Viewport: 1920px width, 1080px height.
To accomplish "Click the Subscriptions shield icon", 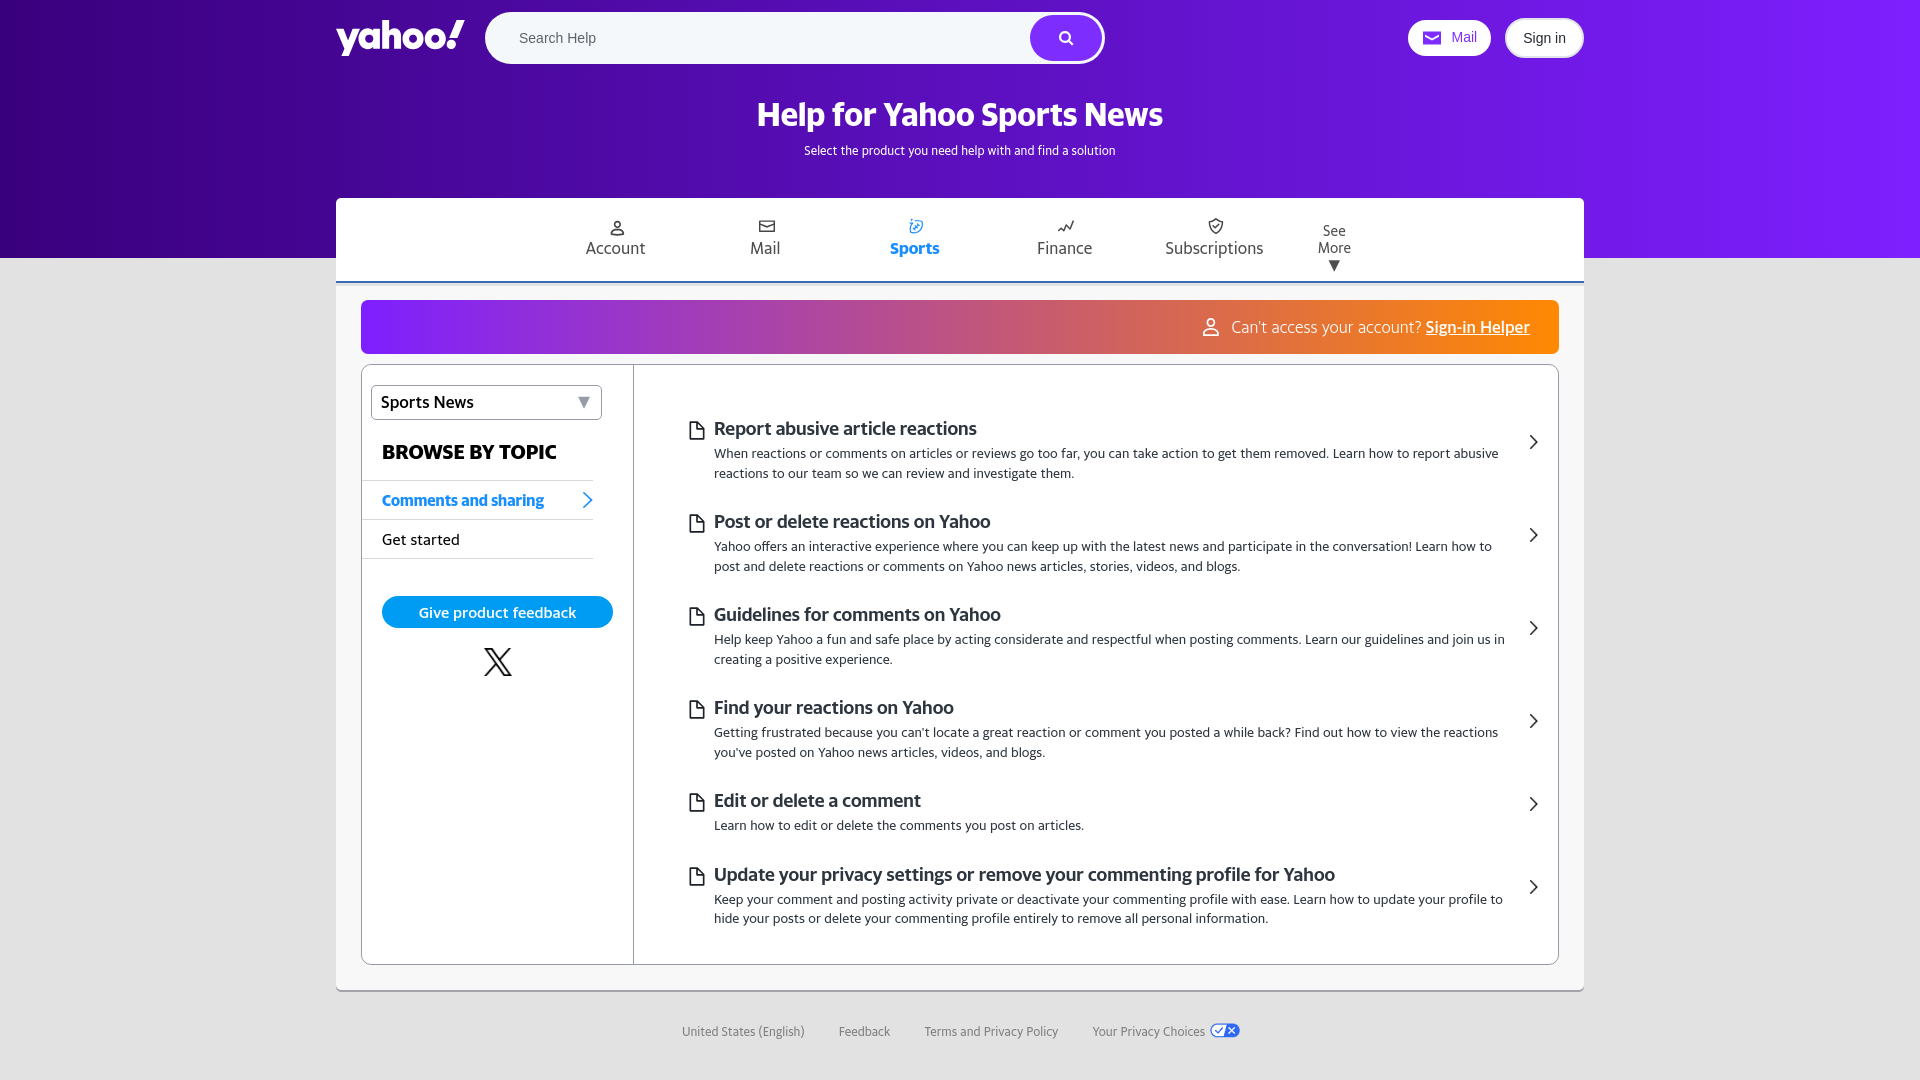I will click(x=1216, y=226).
